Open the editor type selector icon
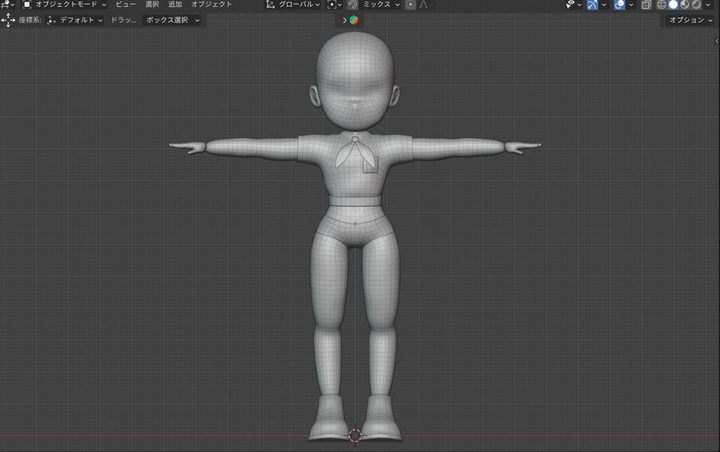This screenshot has height=452, width=720. (7, 4)
